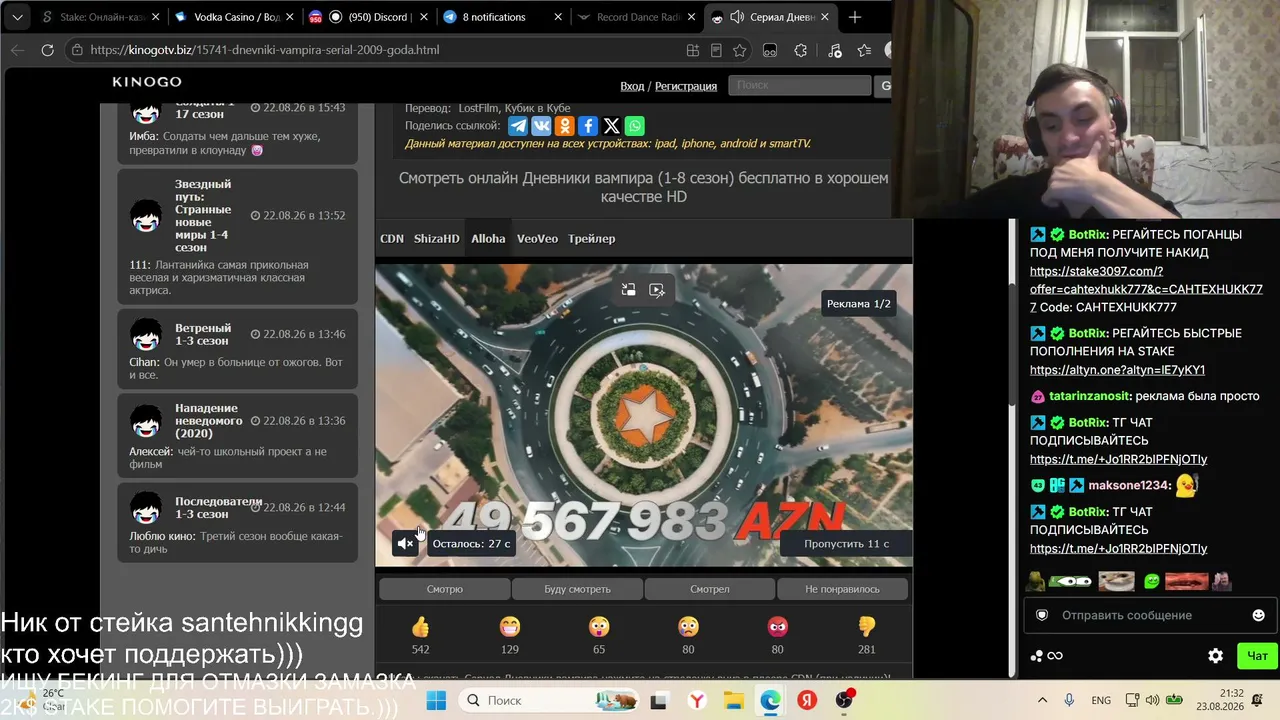Open reading view icon in address bar
The height and width of the screenshot is (720, 1280).
tap(716, 50)
